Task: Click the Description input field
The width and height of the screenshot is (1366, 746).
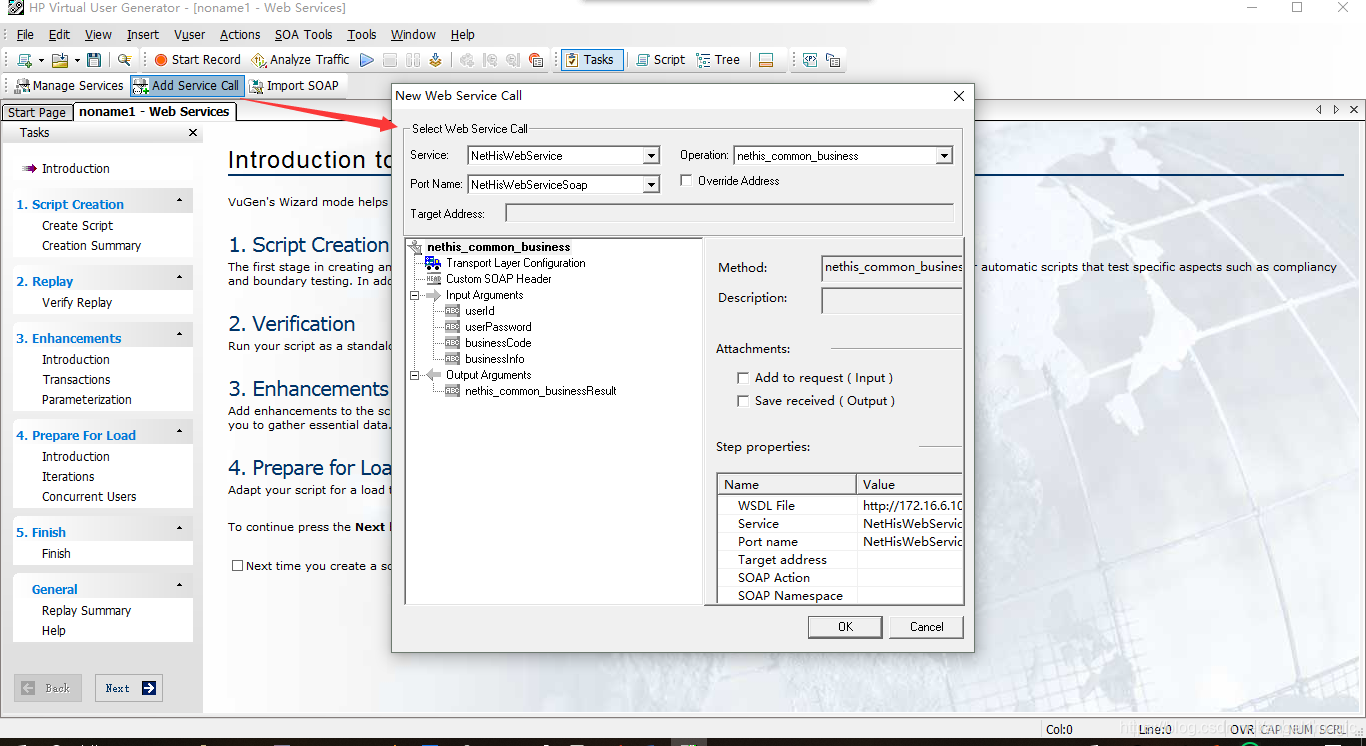Action: click(892, 300)
